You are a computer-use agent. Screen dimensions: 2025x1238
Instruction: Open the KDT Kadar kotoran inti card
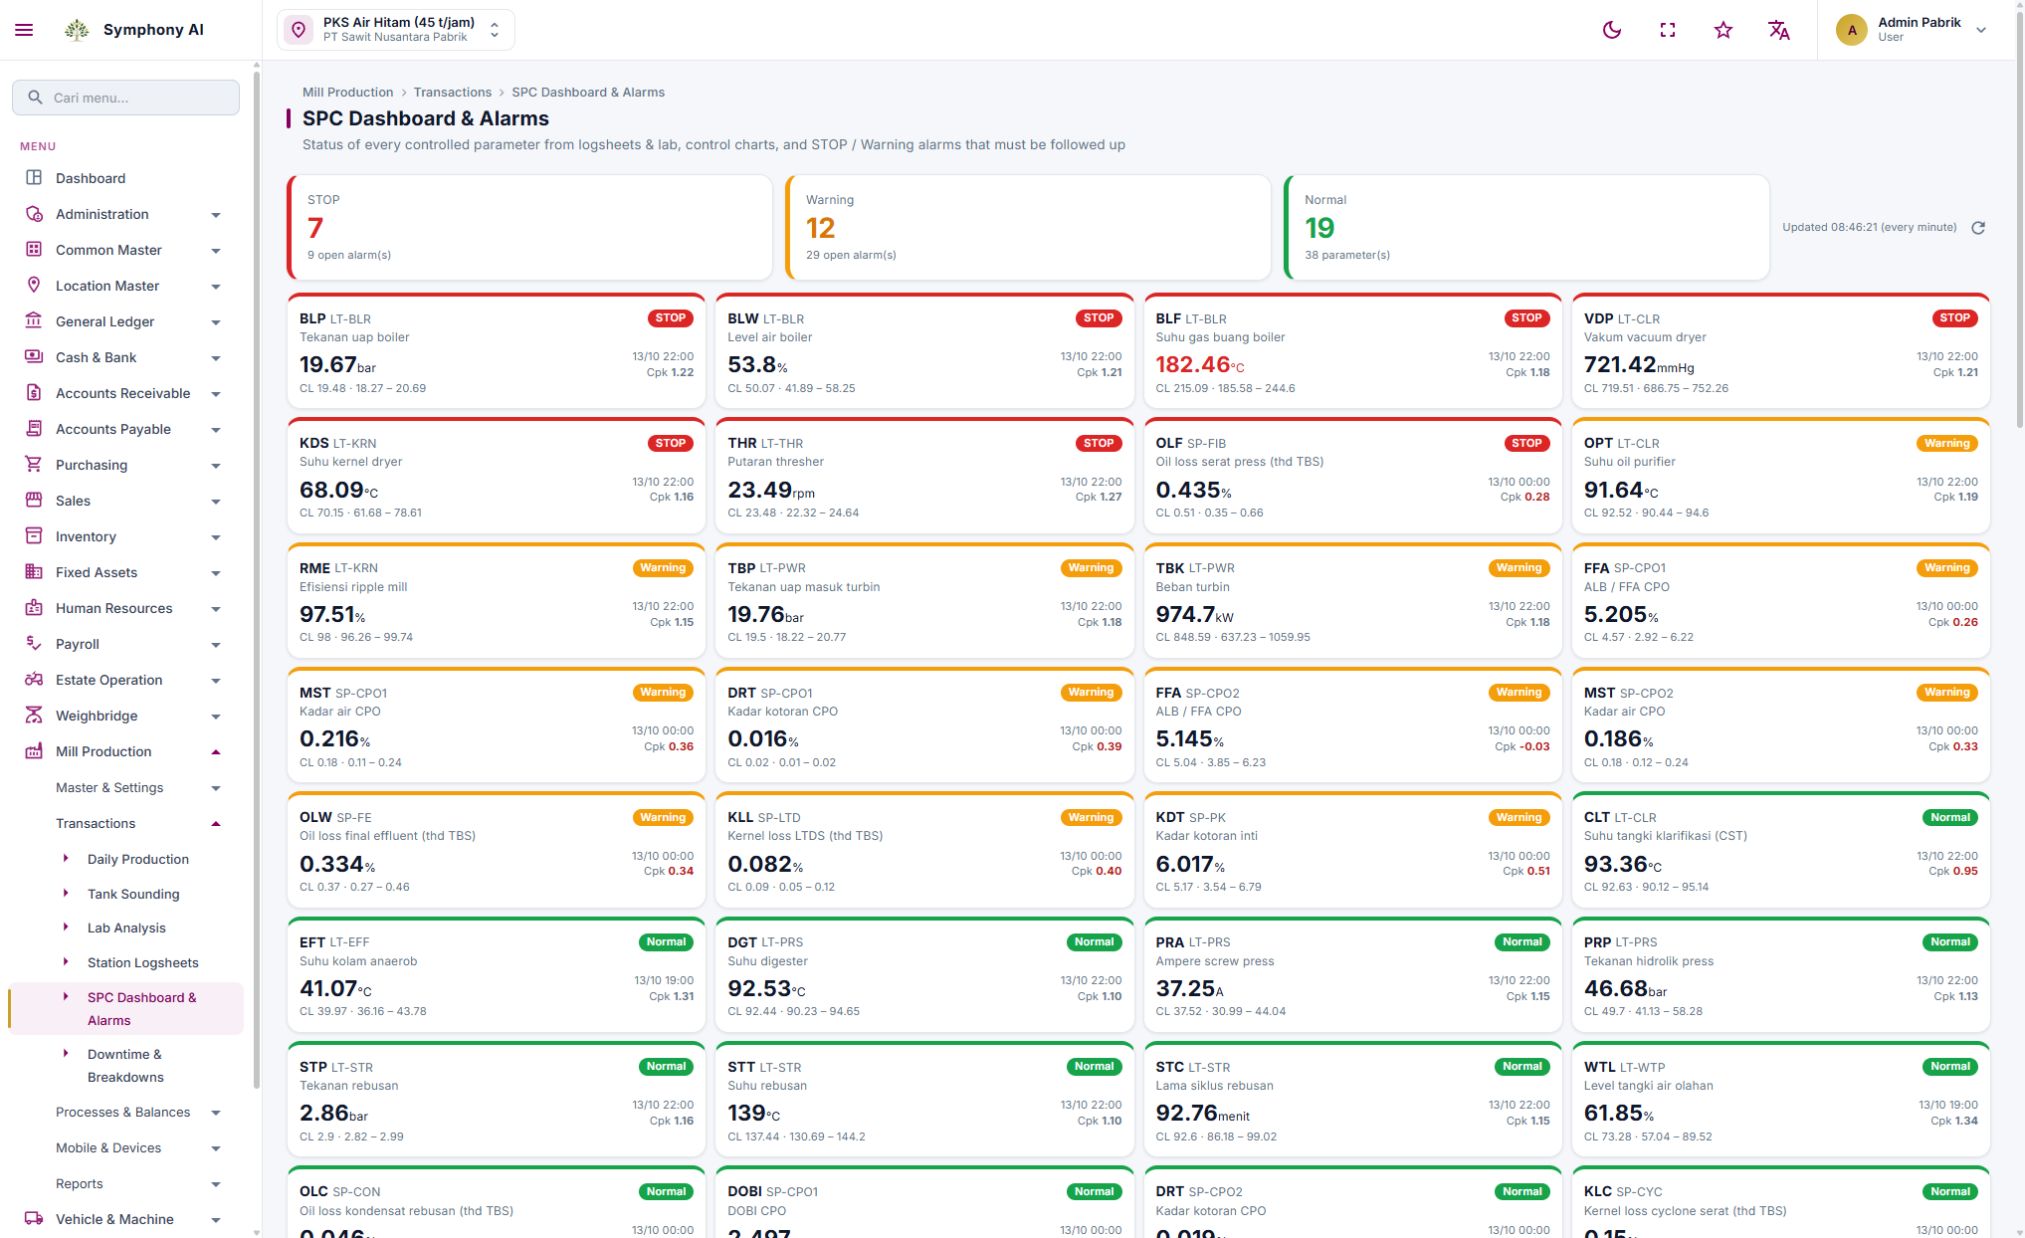(x=1352, y=850)
